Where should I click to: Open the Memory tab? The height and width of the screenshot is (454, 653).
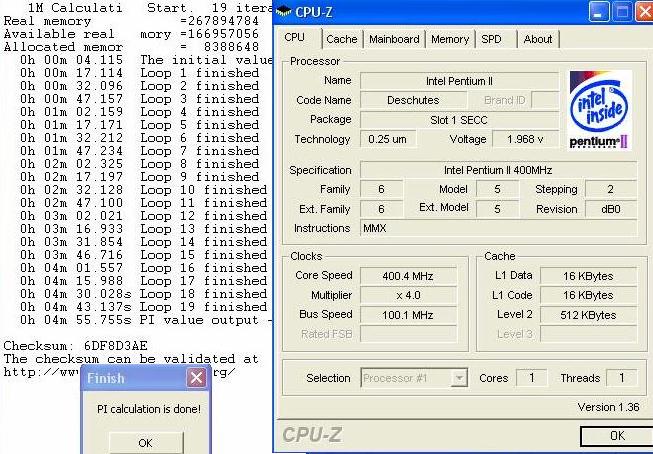(x=450, y=39)
